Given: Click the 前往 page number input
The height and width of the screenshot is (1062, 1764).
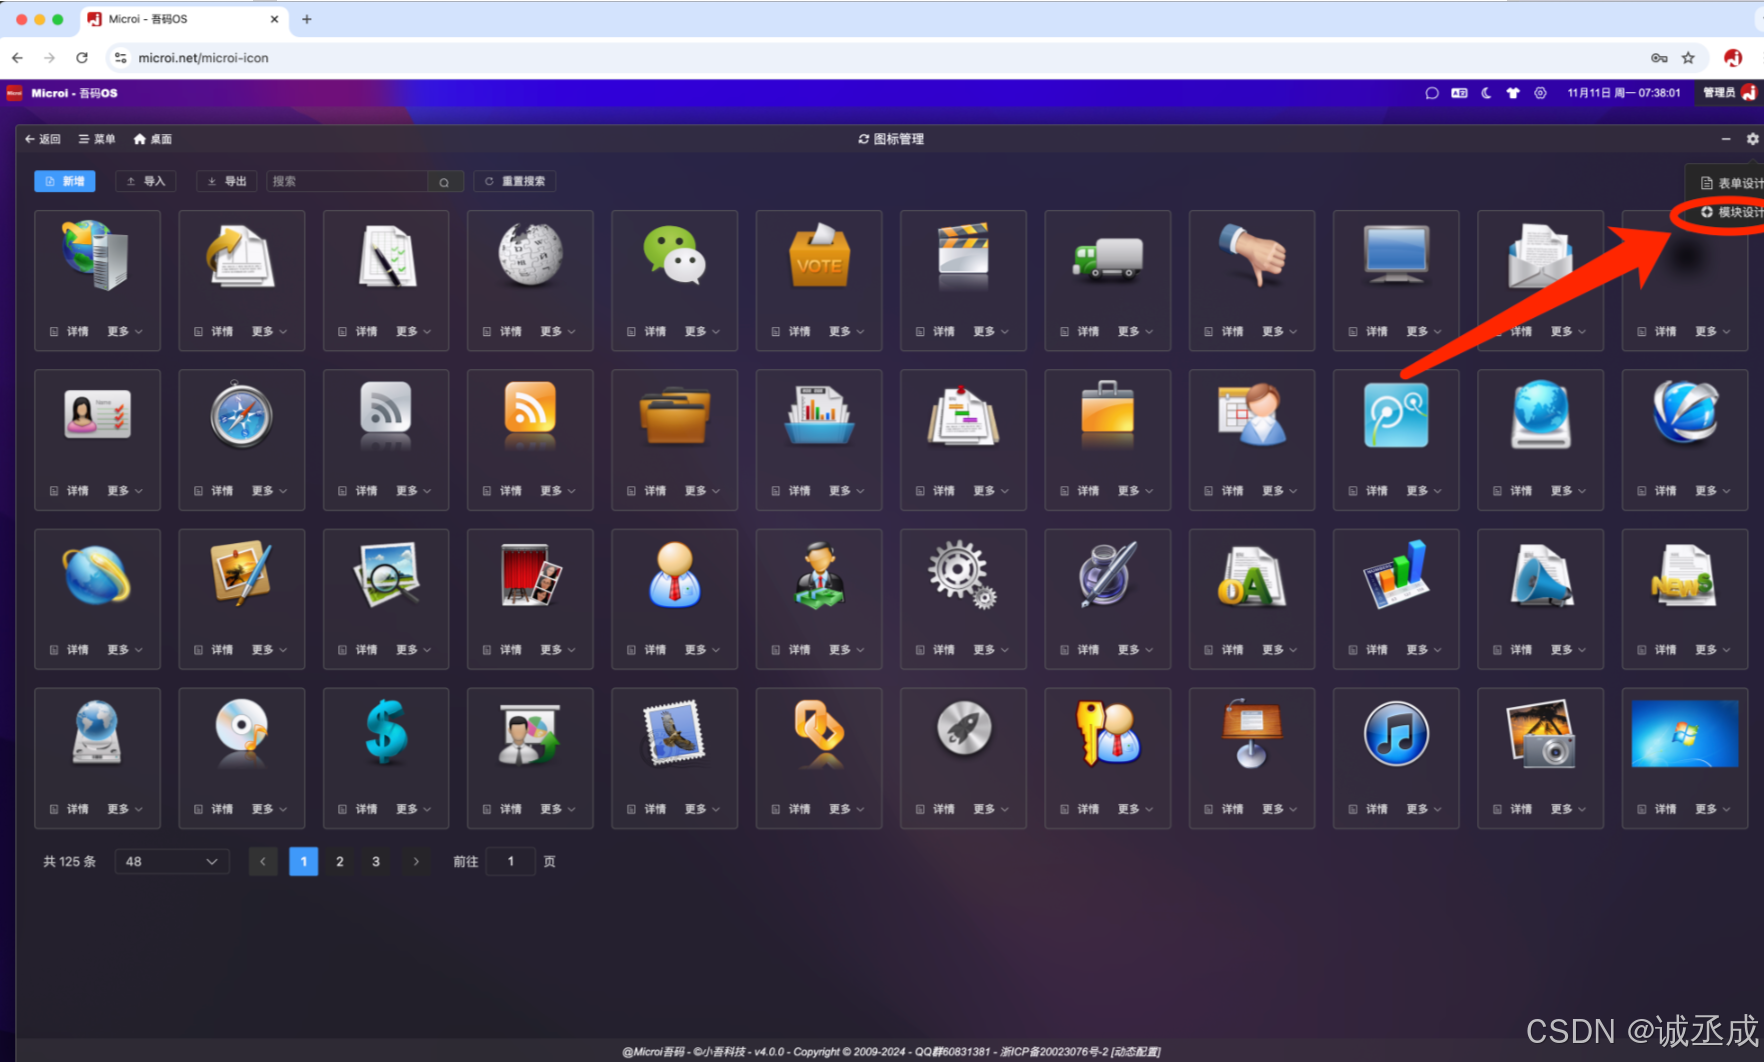Looking at the screenshot, I should pyautogui.click(x=510, y=861).
